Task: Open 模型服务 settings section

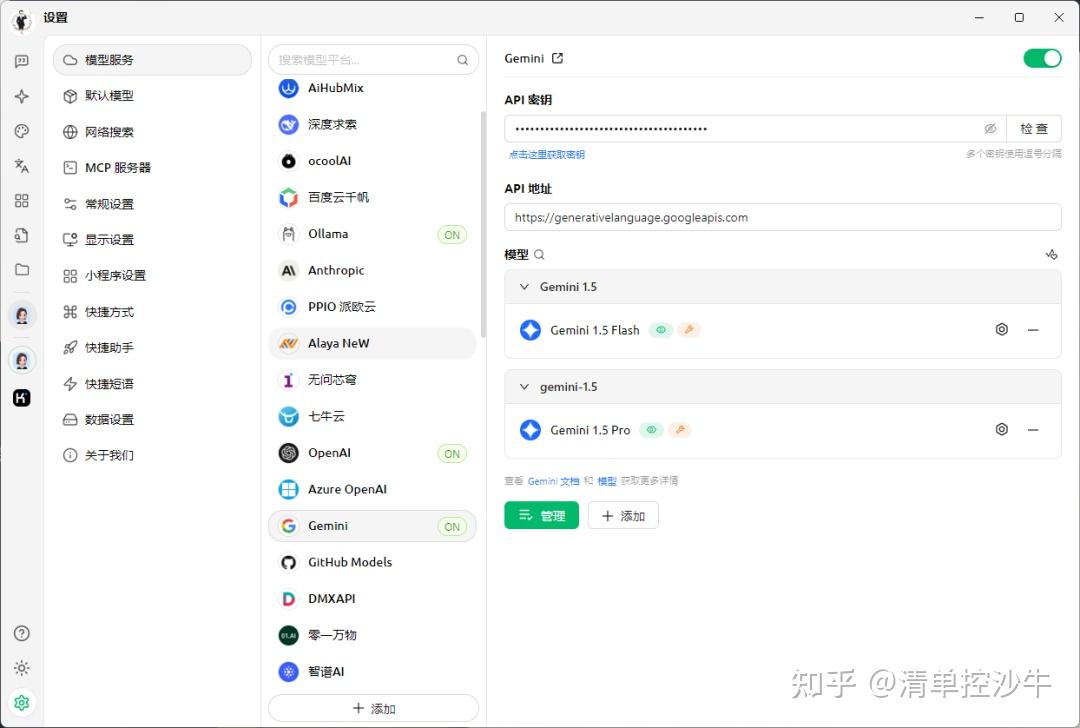Action: (152, 60)
